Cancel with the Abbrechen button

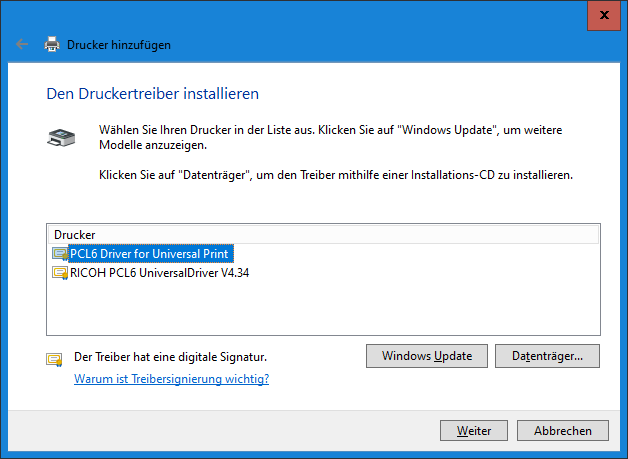[x=570, y=431]
